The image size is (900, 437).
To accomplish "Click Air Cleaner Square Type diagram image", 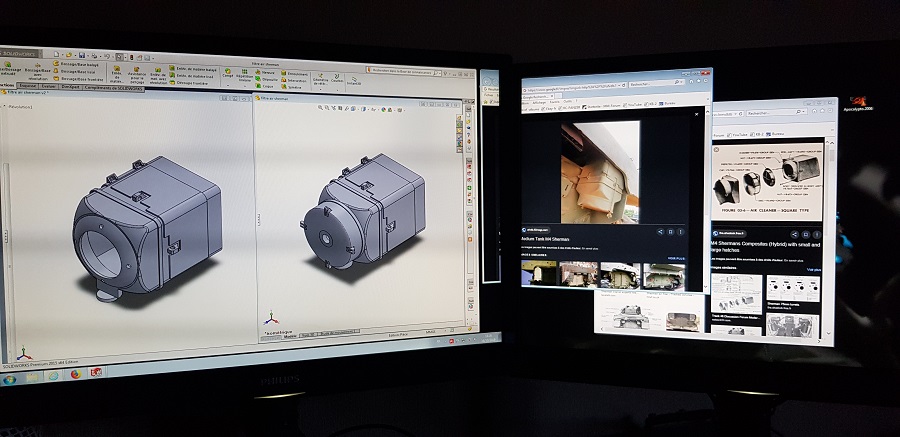I will (x=767, y=182).
